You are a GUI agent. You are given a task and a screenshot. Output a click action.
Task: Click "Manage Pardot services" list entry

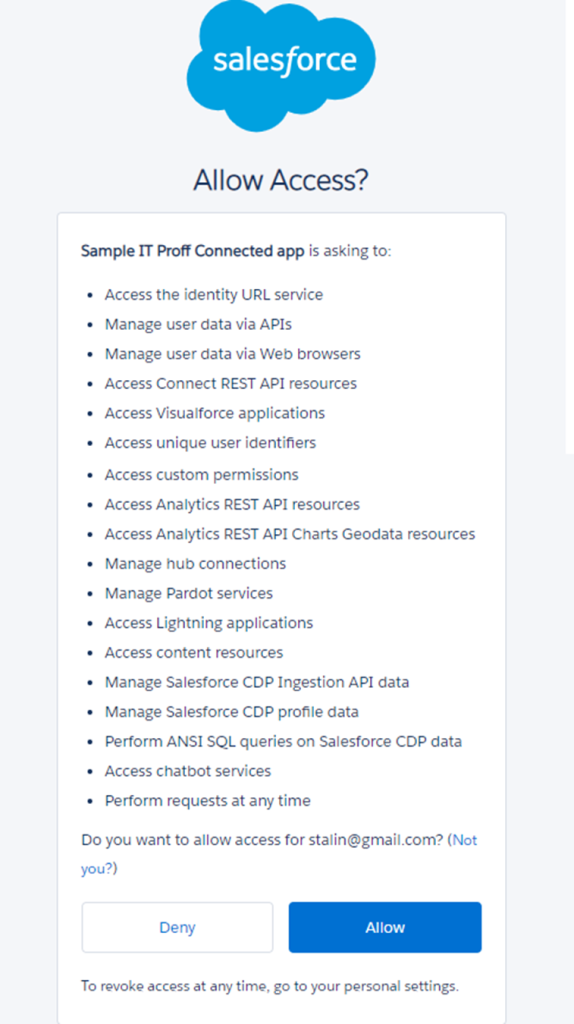(189, 593)
